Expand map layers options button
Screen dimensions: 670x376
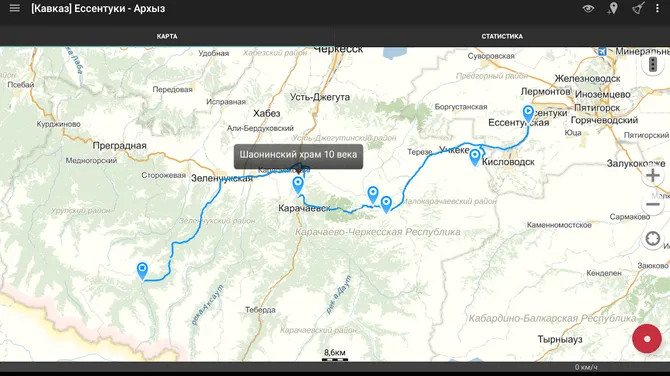[x=652, y=65]
